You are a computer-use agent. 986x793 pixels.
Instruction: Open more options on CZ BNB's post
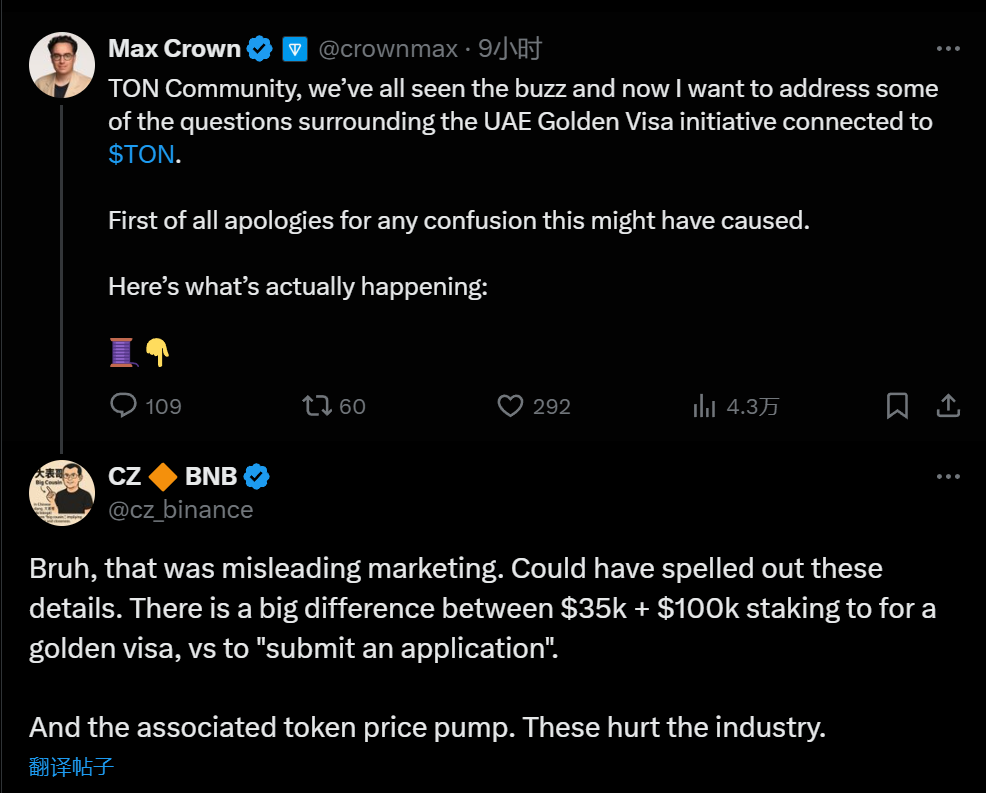[x=948, y=477]
